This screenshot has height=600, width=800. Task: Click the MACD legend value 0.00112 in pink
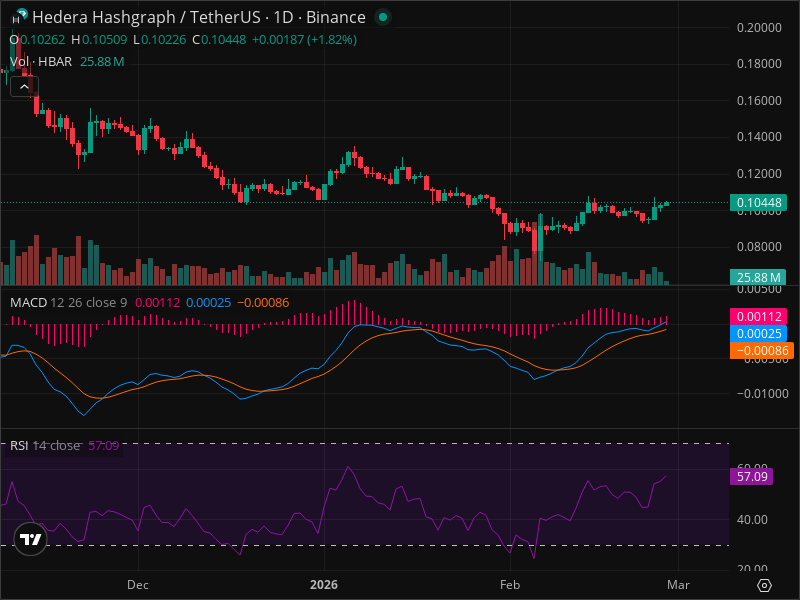(x=157, y=303)
